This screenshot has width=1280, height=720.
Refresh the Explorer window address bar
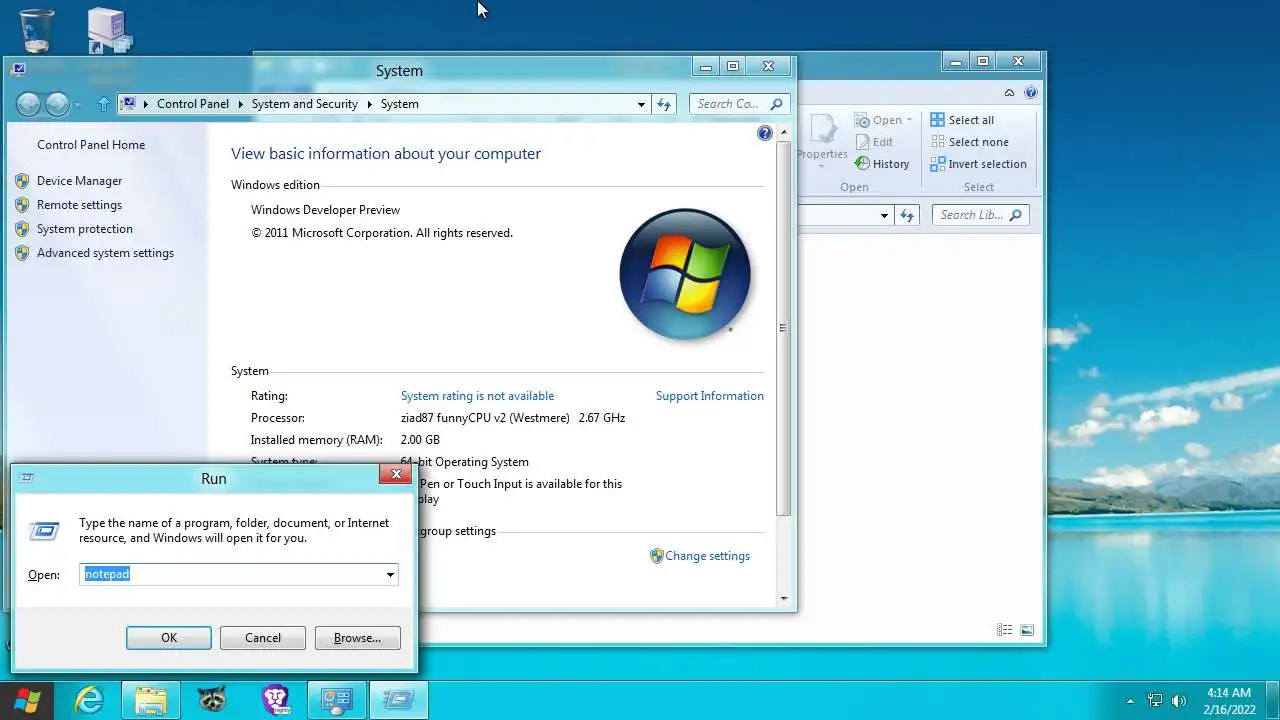coord(907,215)
